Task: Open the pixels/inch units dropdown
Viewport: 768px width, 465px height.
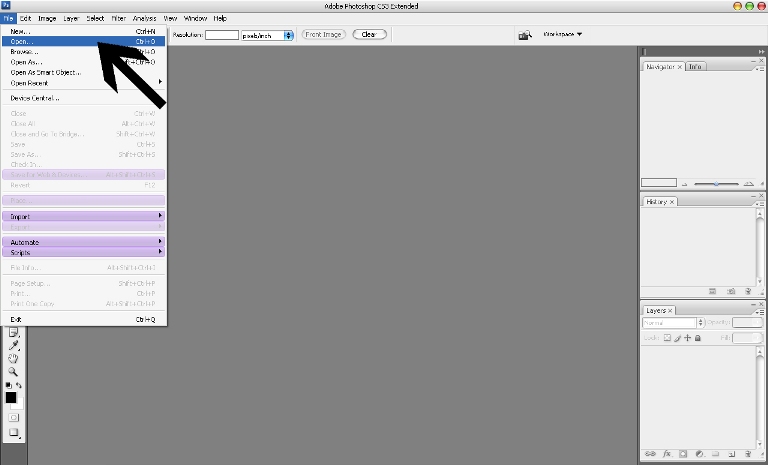Action: click(267, 35)
